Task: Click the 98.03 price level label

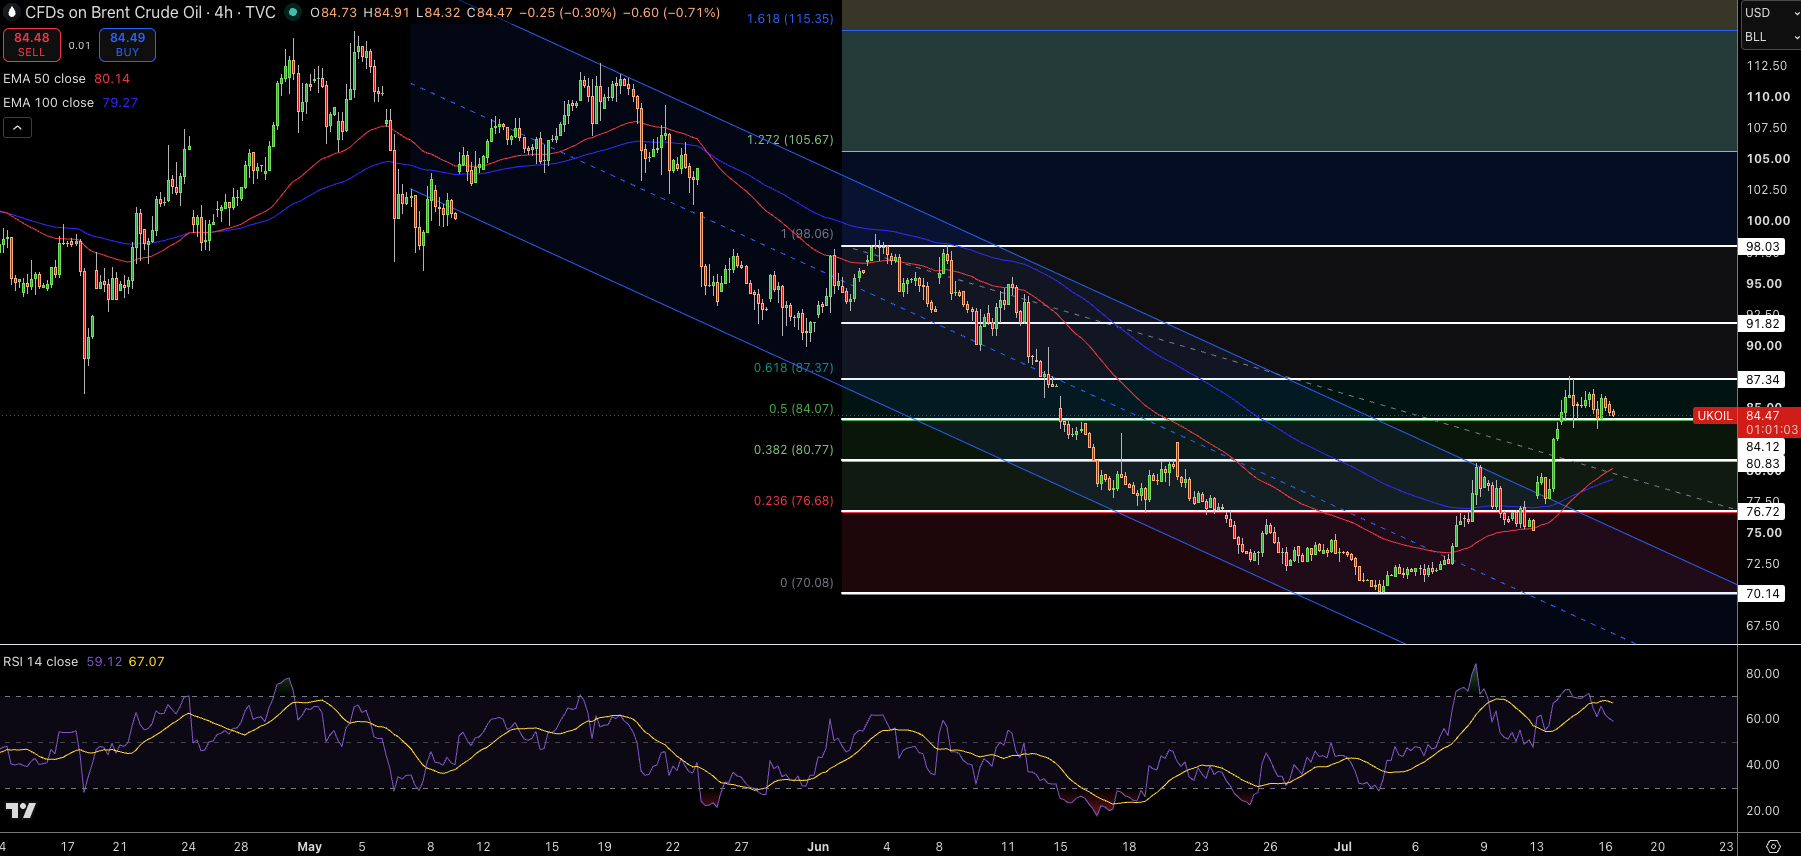Action: pos(1762,247)
